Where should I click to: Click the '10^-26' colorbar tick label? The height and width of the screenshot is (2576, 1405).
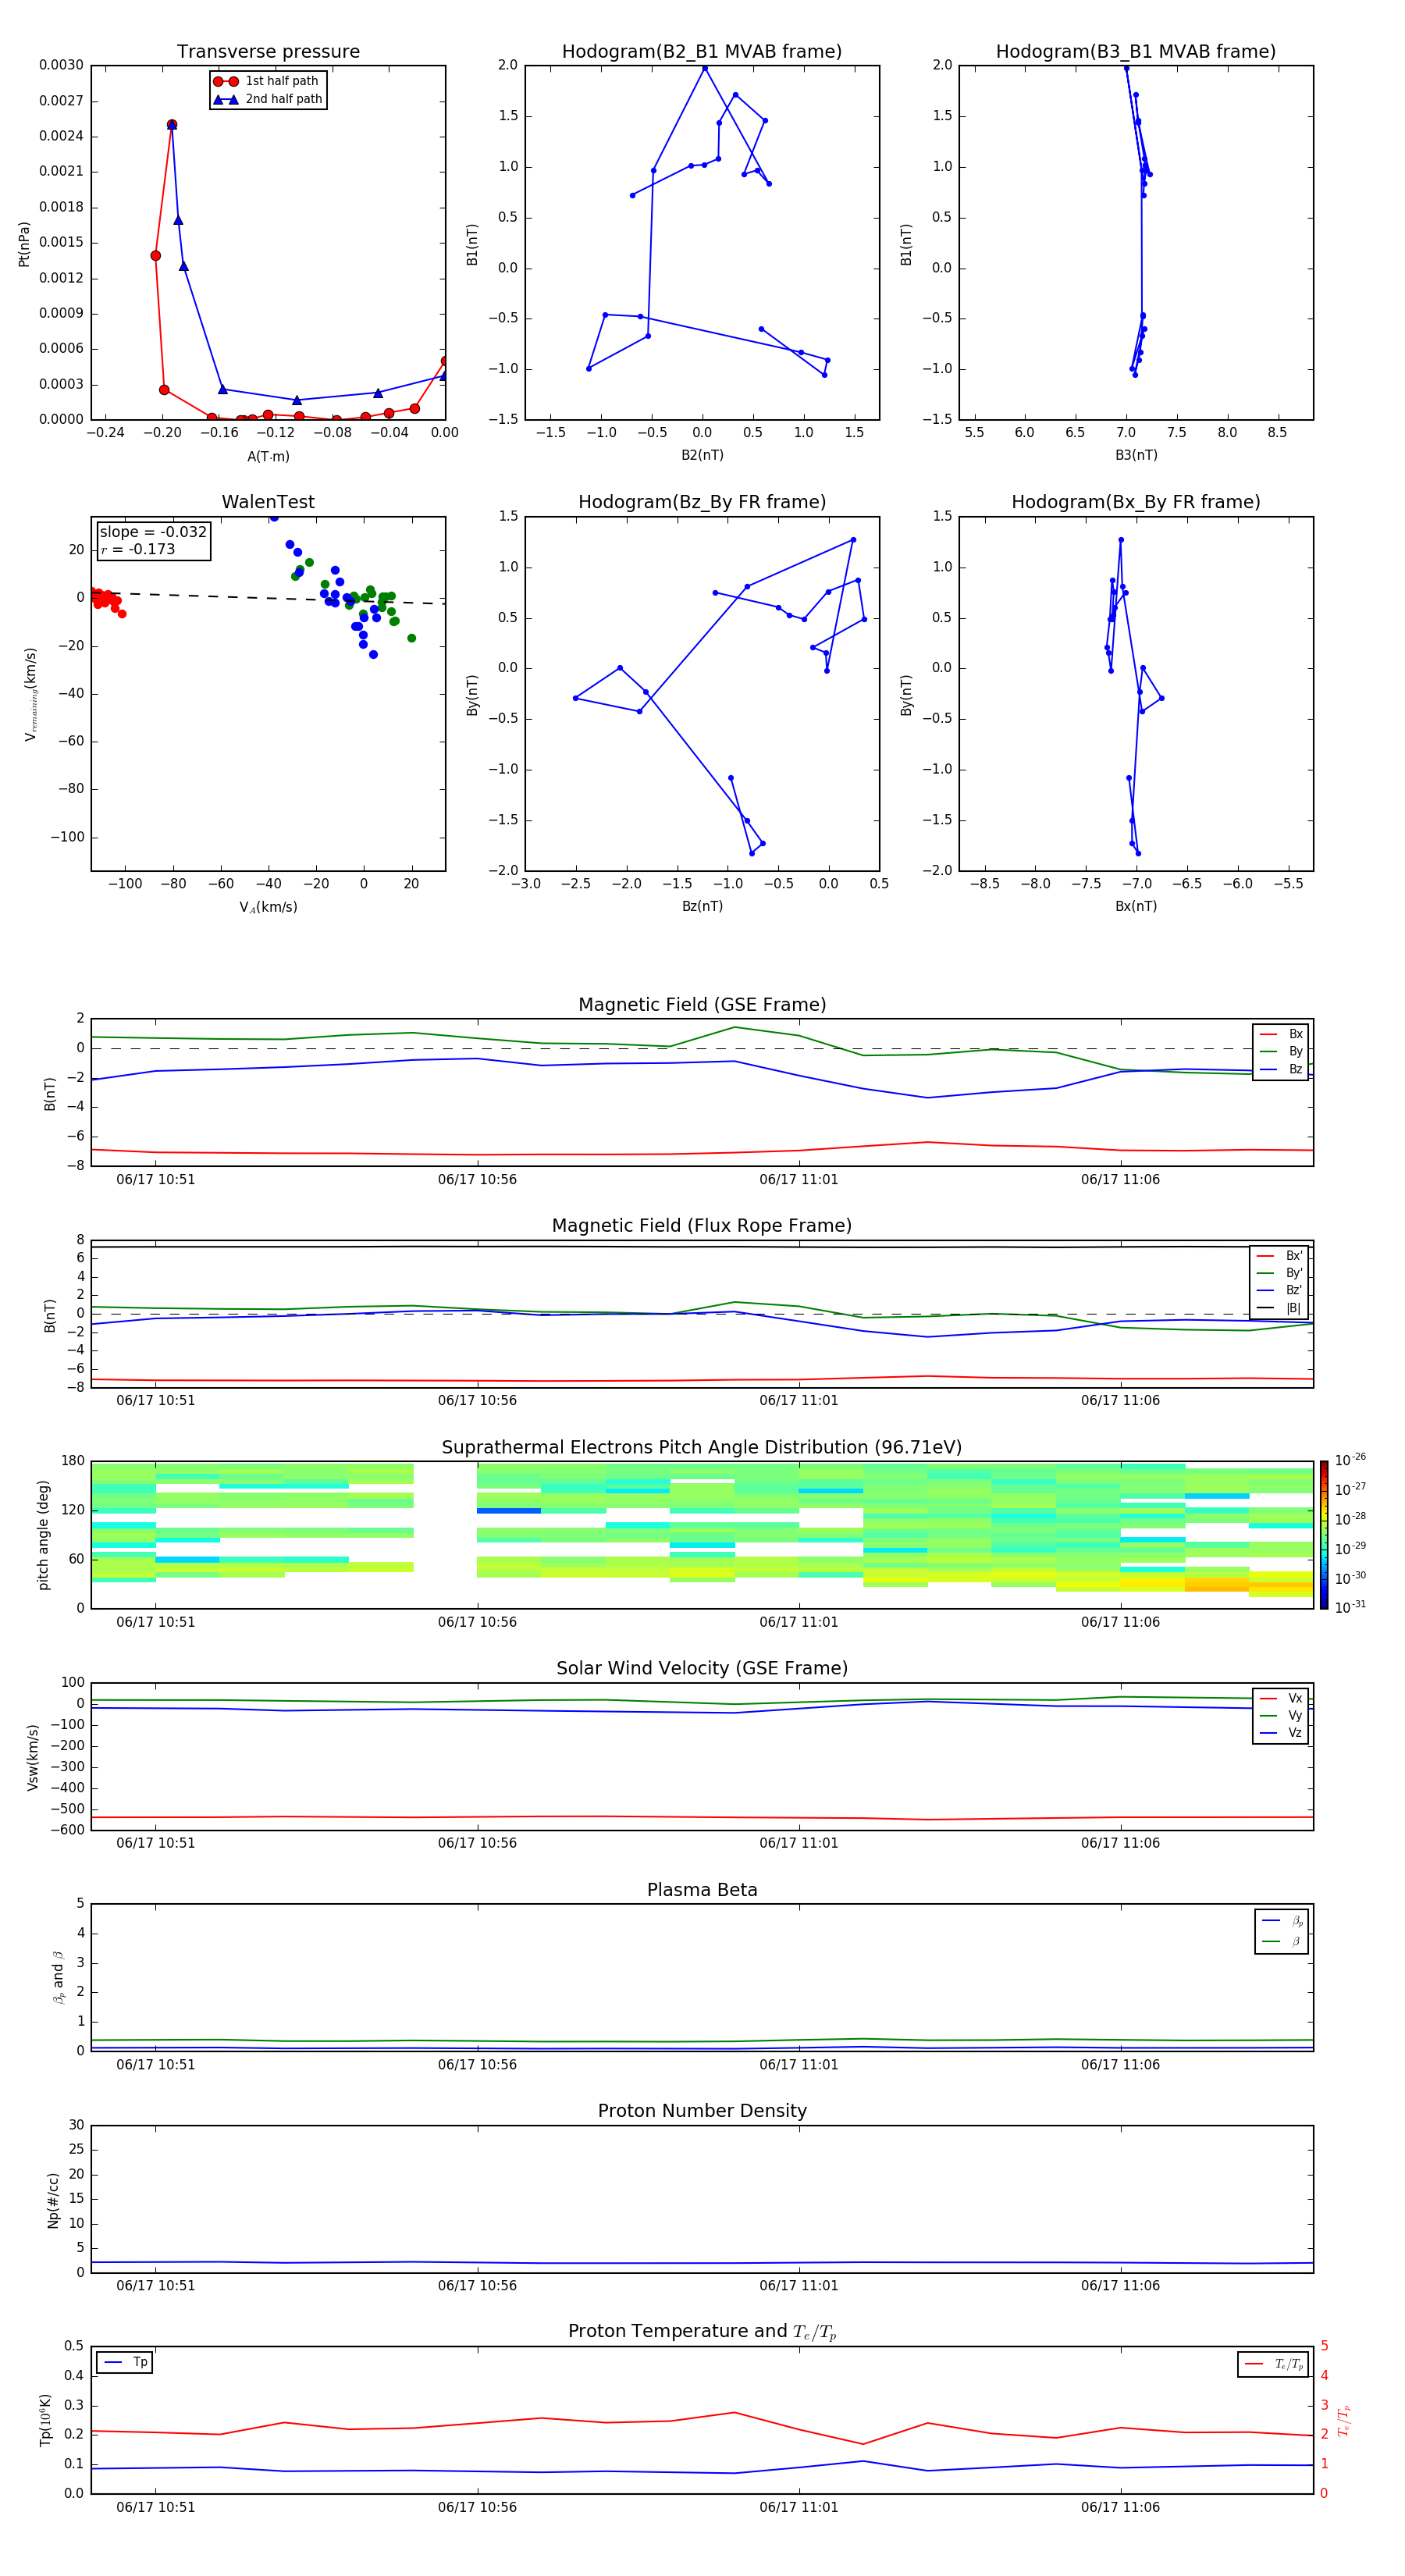pyautogui.click(x=1351, y=1460)
